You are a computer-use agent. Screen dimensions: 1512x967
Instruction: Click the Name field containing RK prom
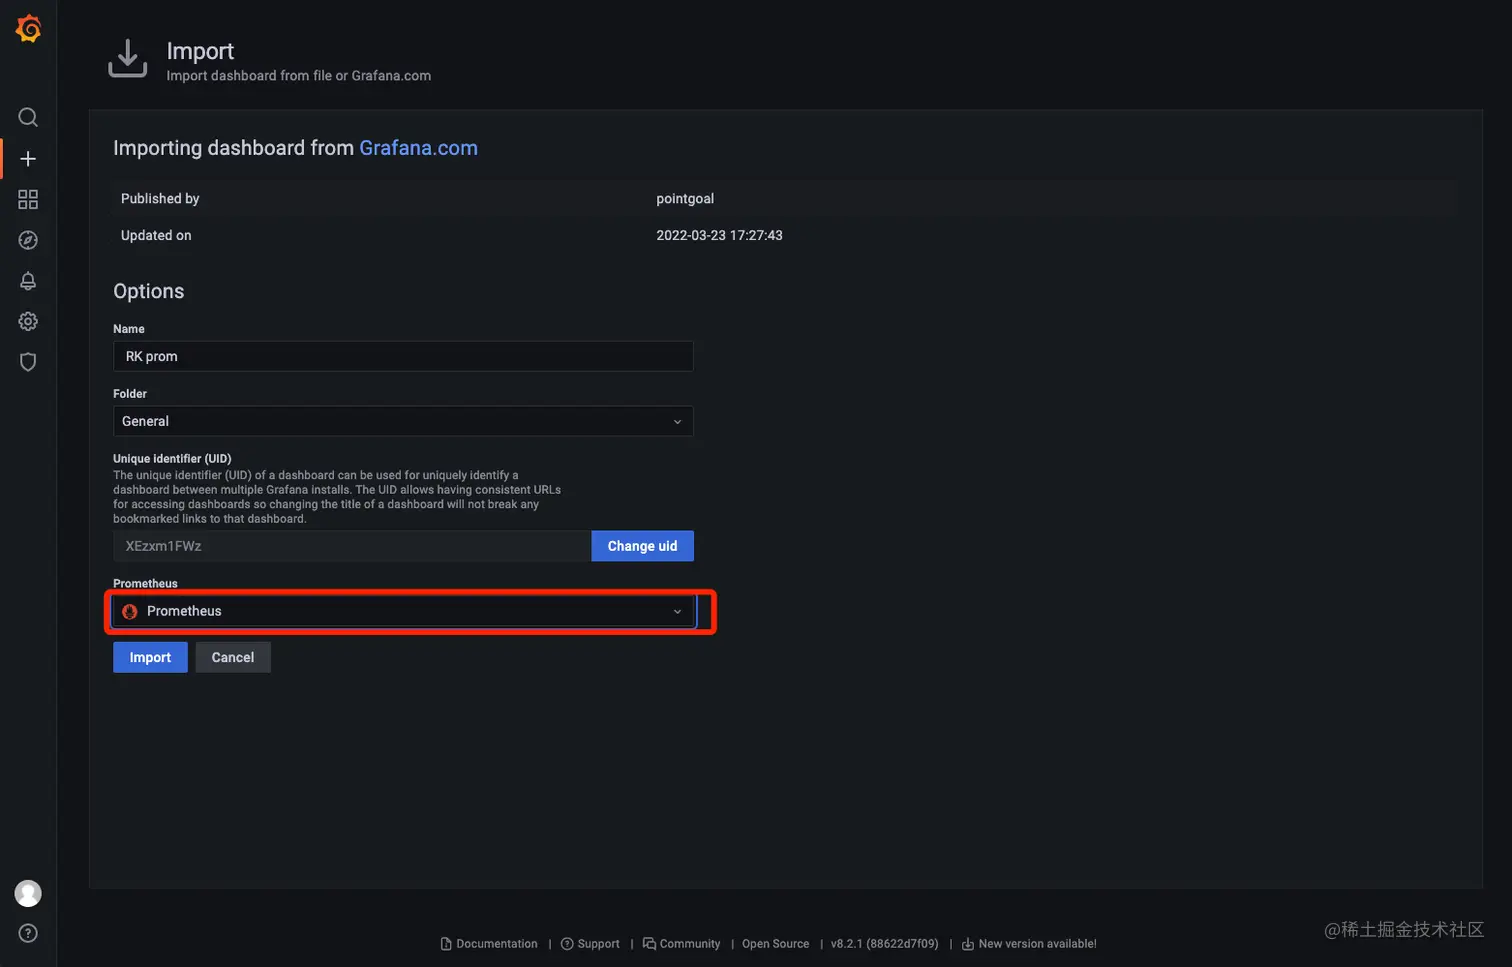(403, 356)
